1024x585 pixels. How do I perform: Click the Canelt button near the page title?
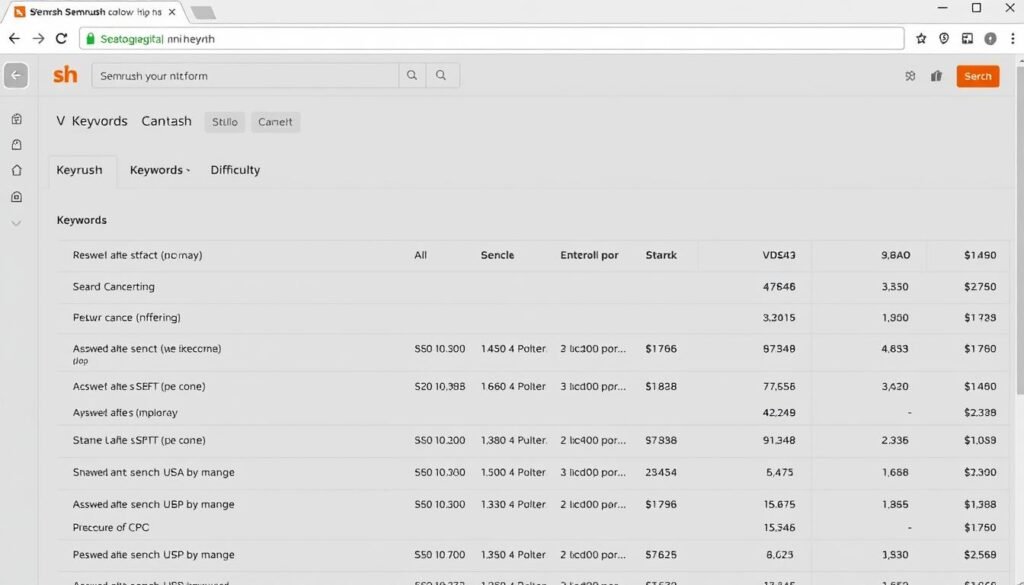coord(275,121)
